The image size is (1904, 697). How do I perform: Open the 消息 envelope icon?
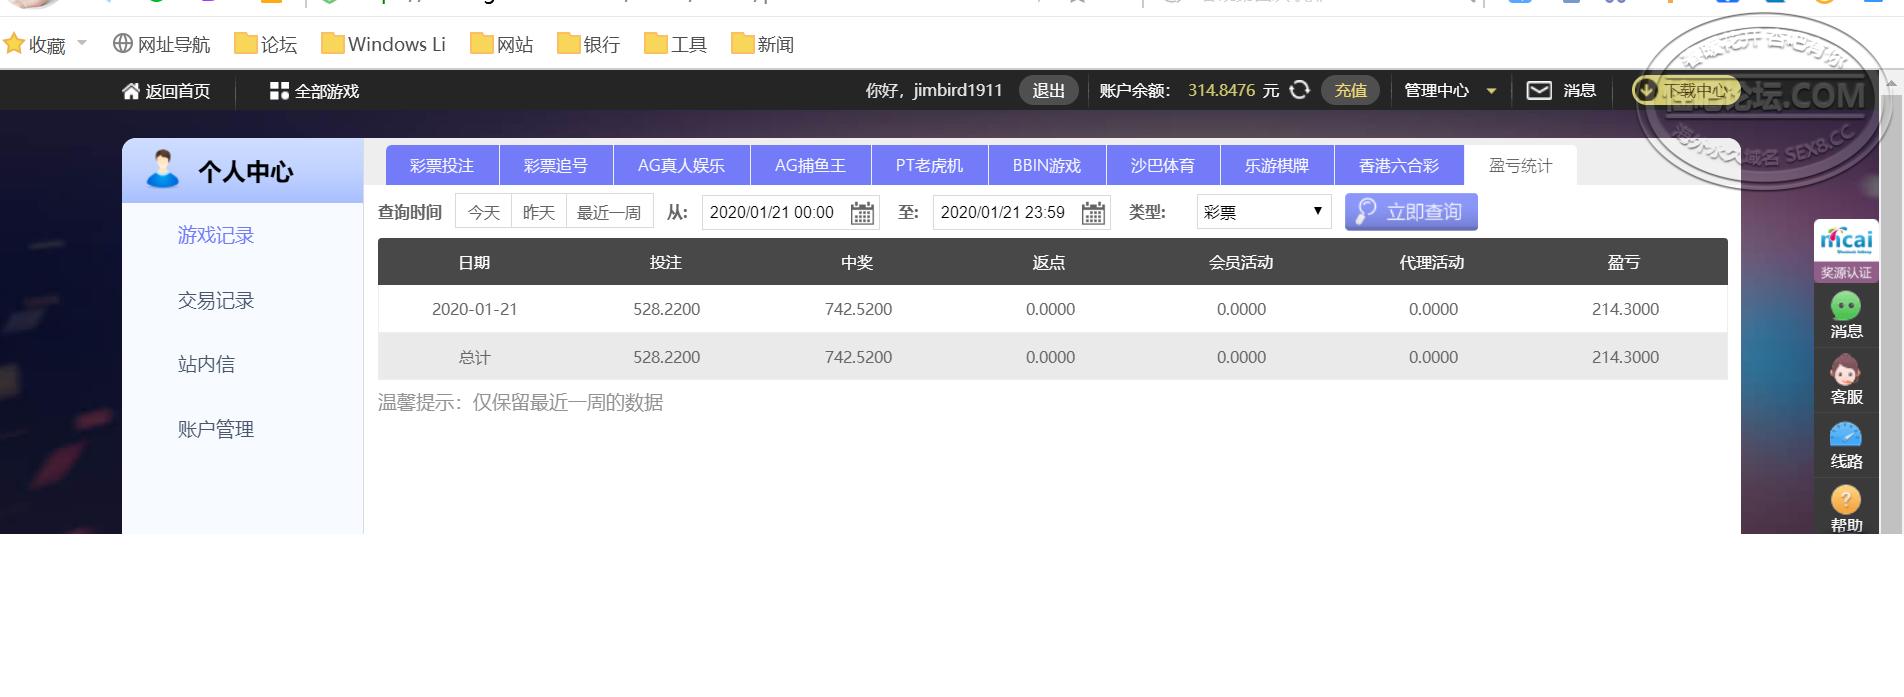point(1539,91)
